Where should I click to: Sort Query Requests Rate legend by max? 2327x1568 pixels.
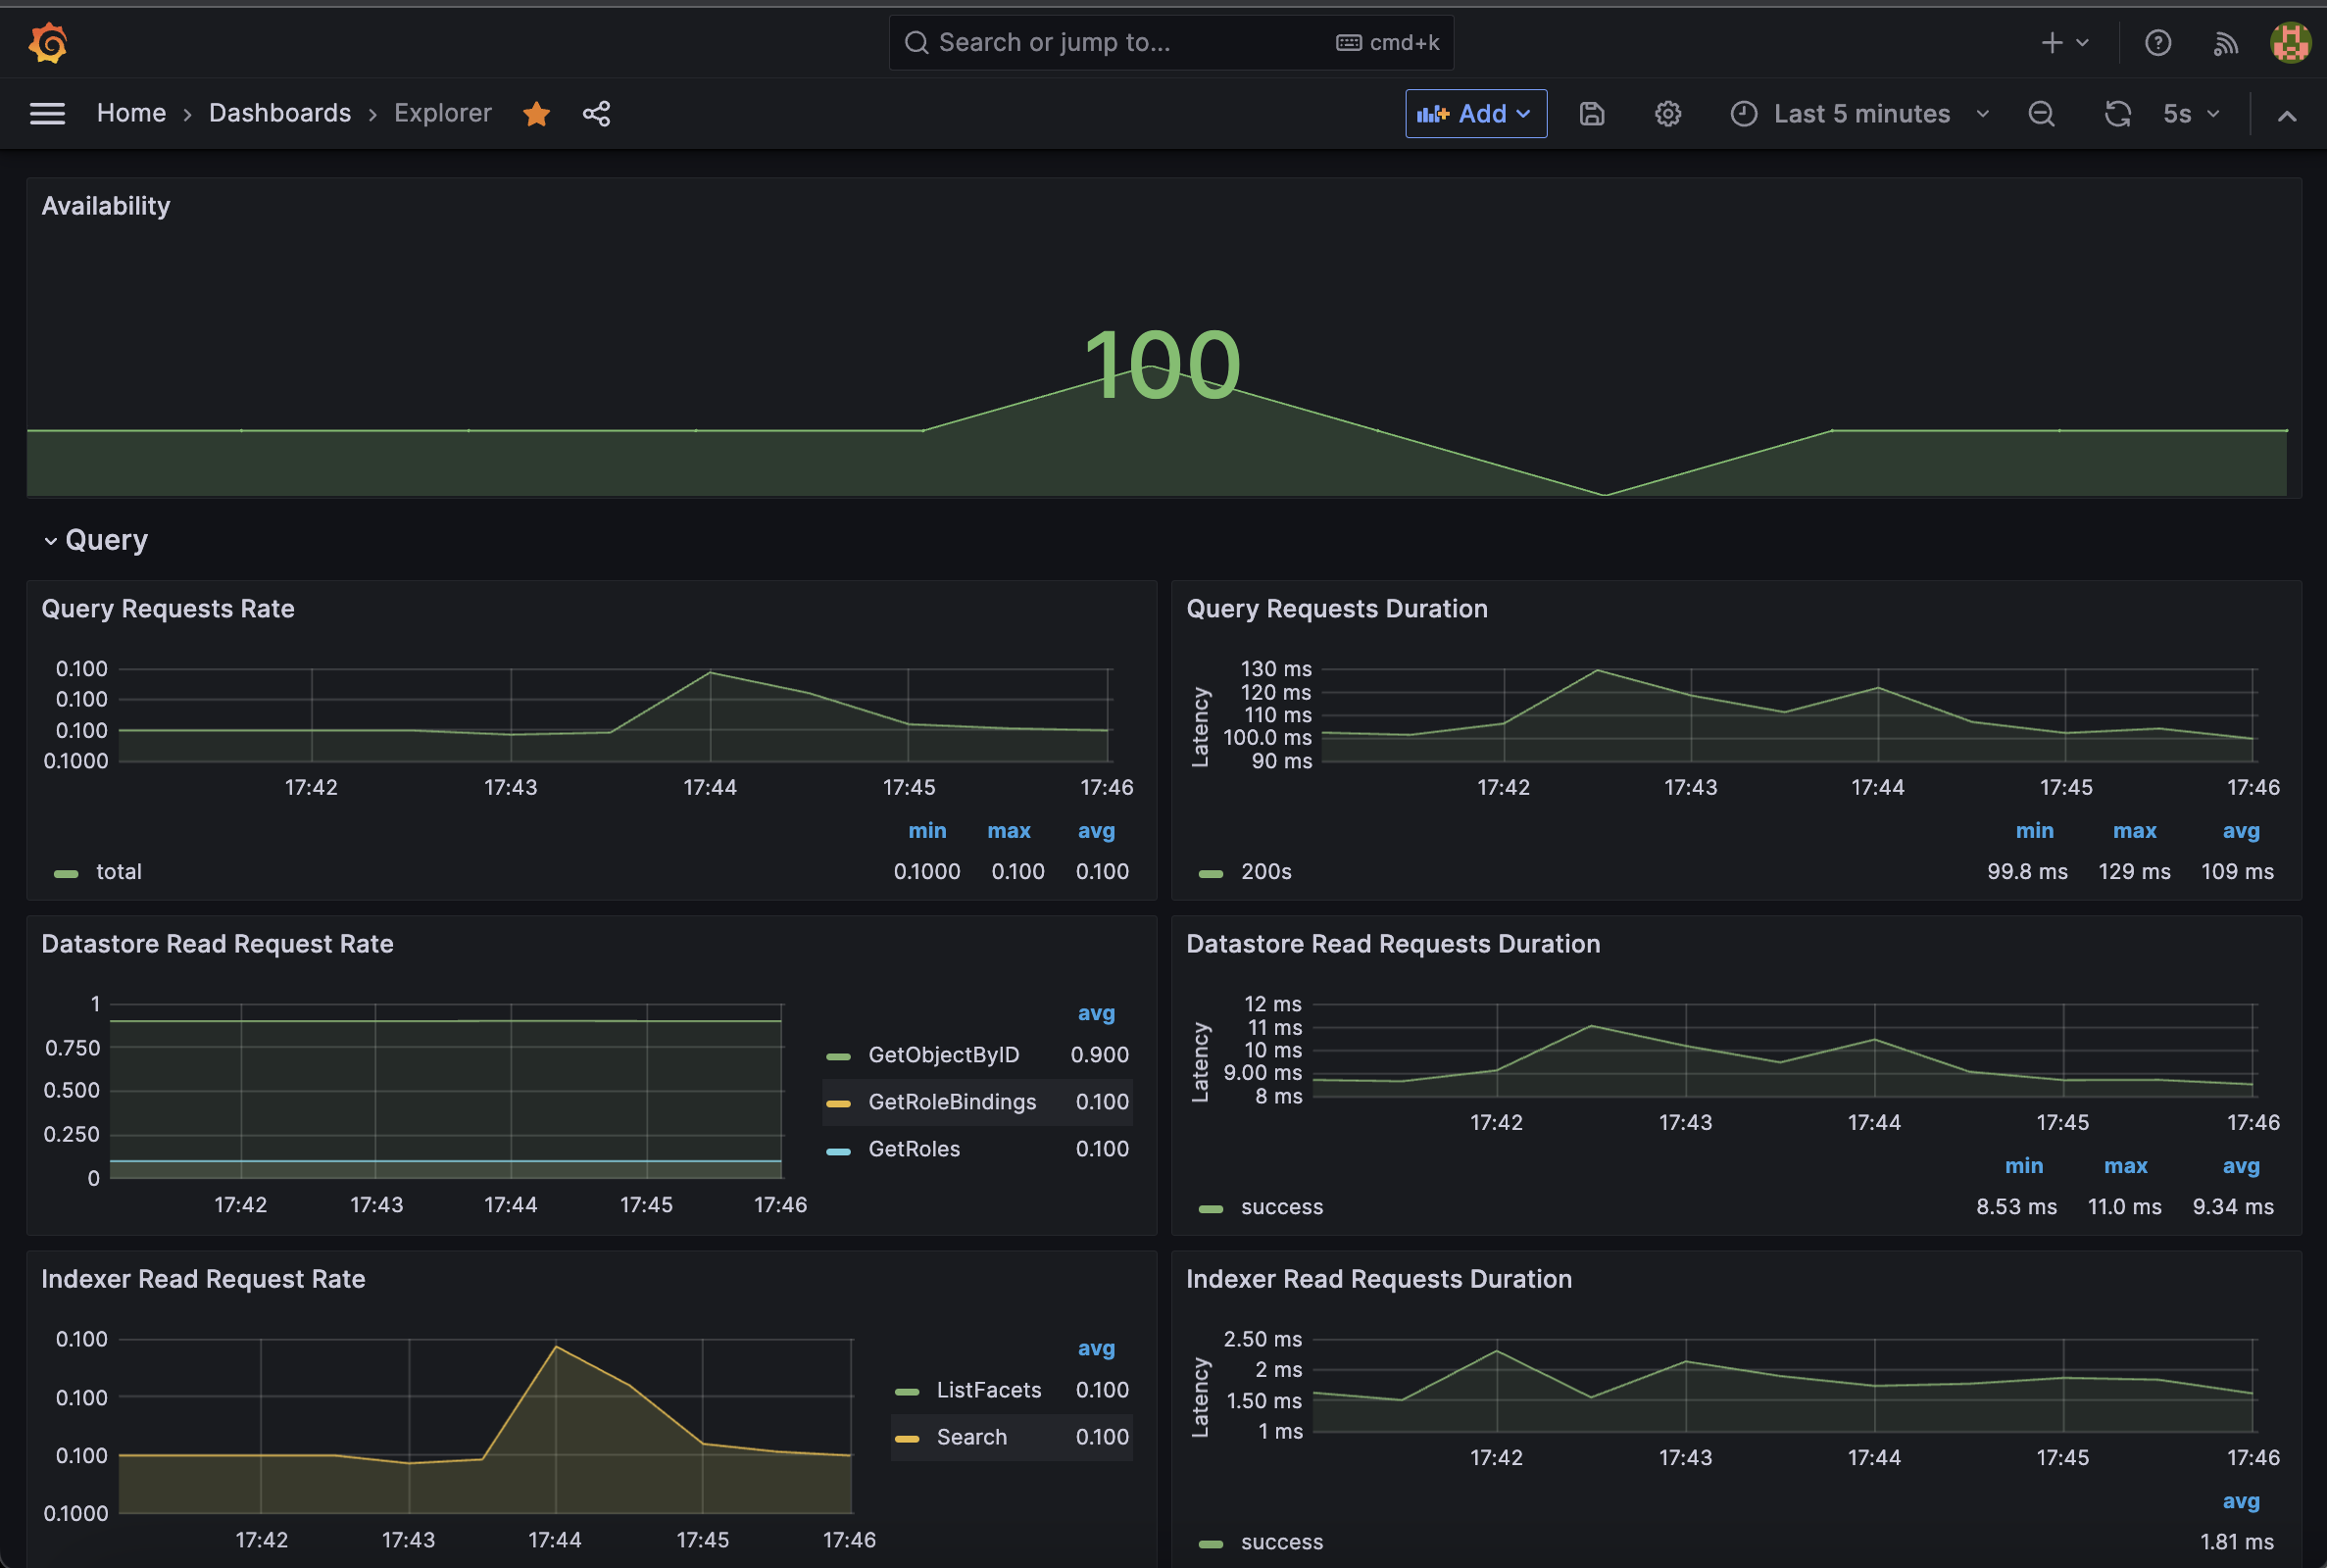tap(1008, 831)
